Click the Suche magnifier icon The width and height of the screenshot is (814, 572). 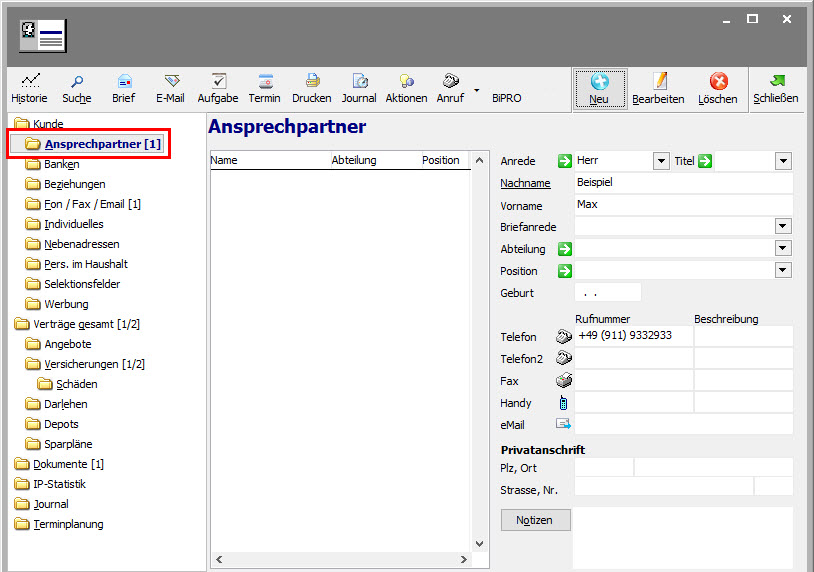(76, 81)
